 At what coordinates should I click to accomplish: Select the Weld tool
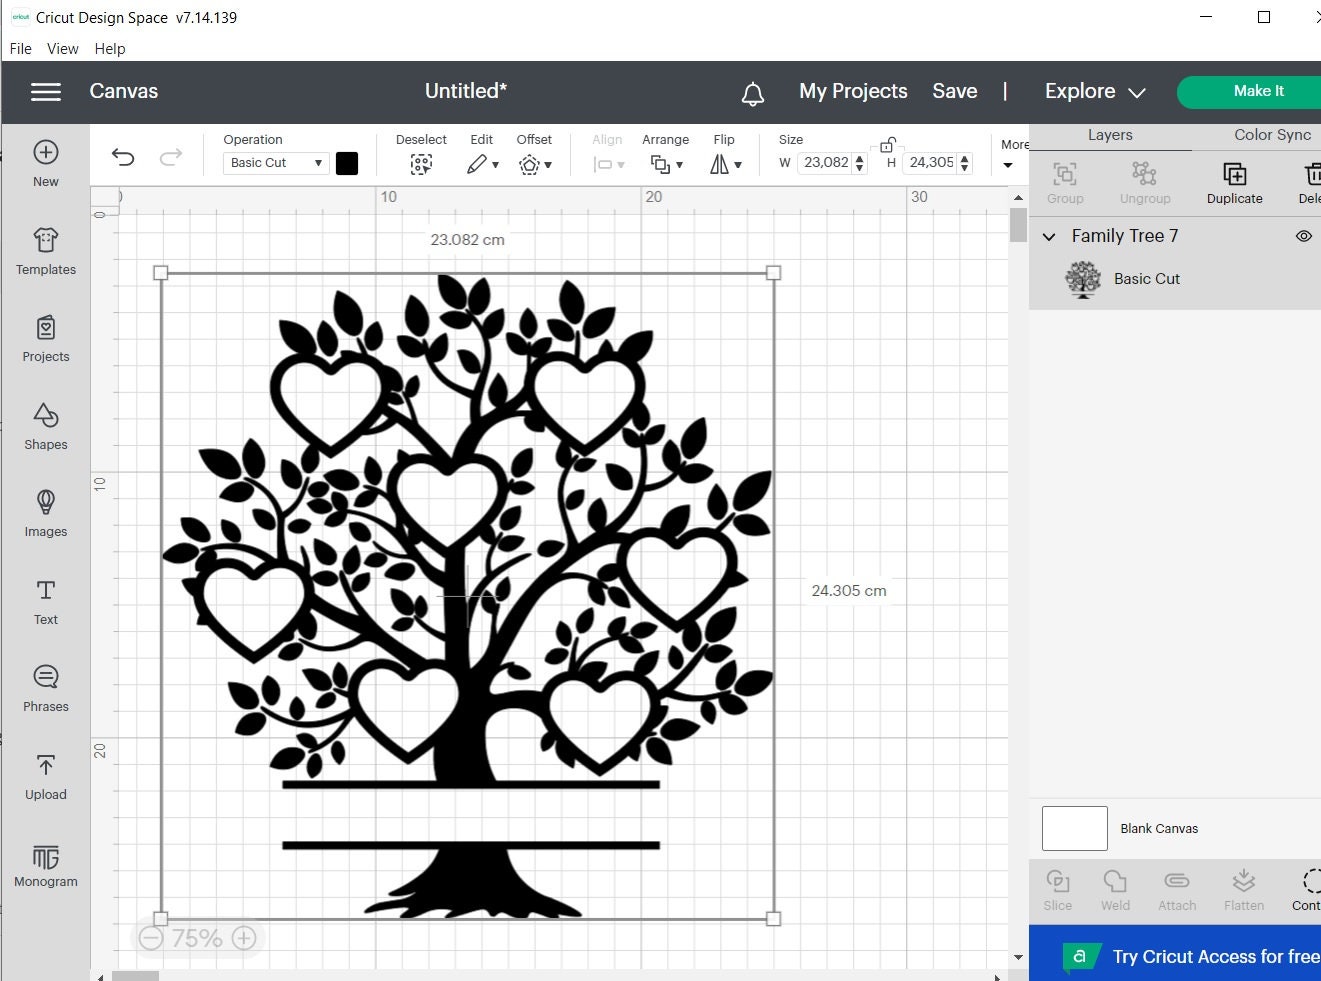[x=1115, y=888]
